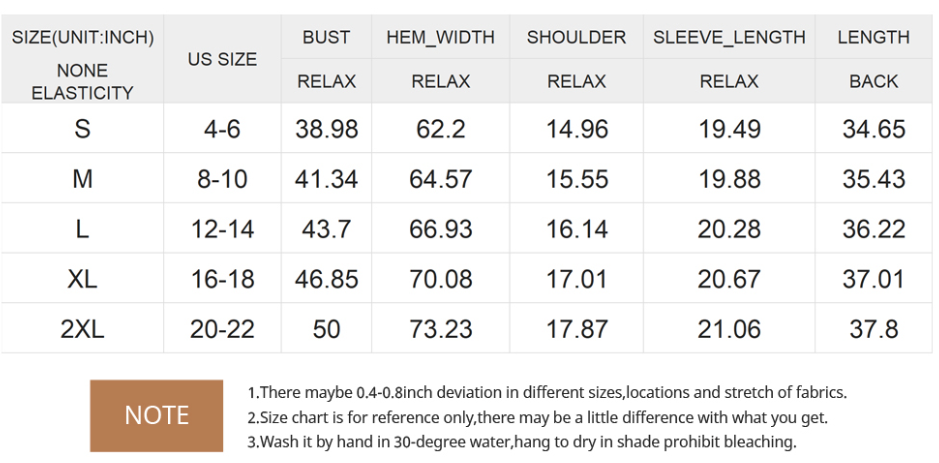This screenshot has height=463, width=939.
Task: Select the SHOULDER column header
Action: click(x=576, y=38)
